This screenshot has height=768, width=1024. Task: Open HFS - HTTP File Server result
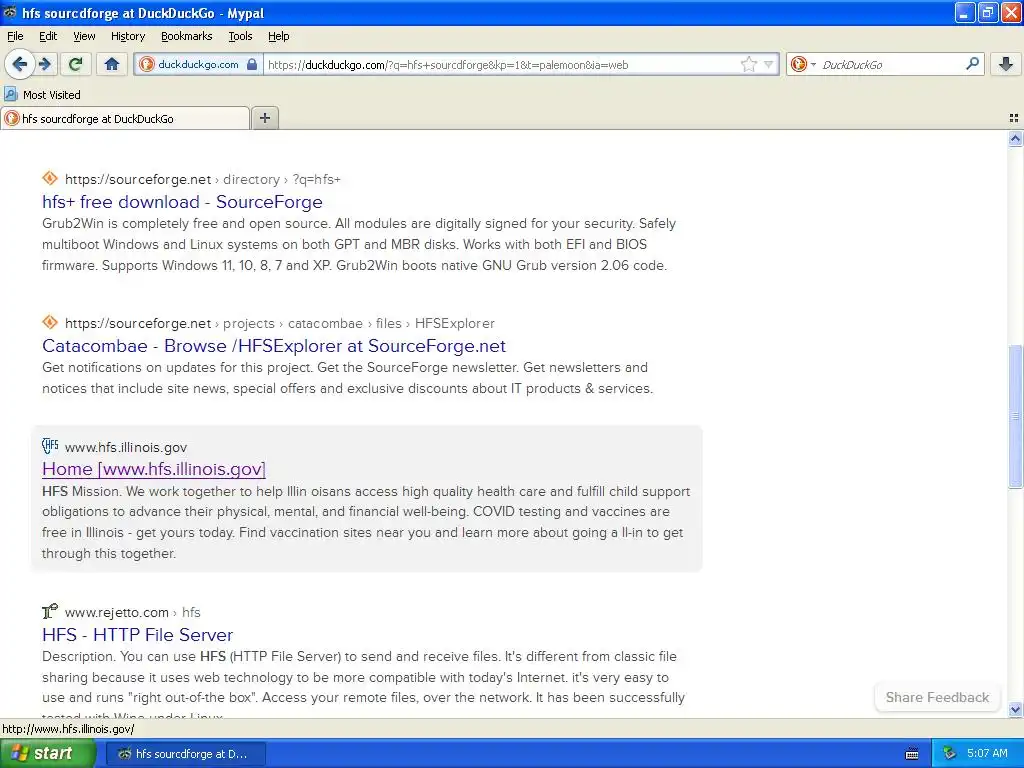click(137, 635)
